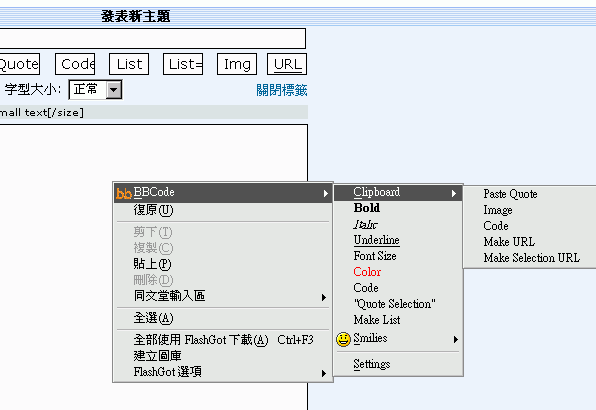
Task: Click the orange BBCode logo icon
Action: click(124, 193)
